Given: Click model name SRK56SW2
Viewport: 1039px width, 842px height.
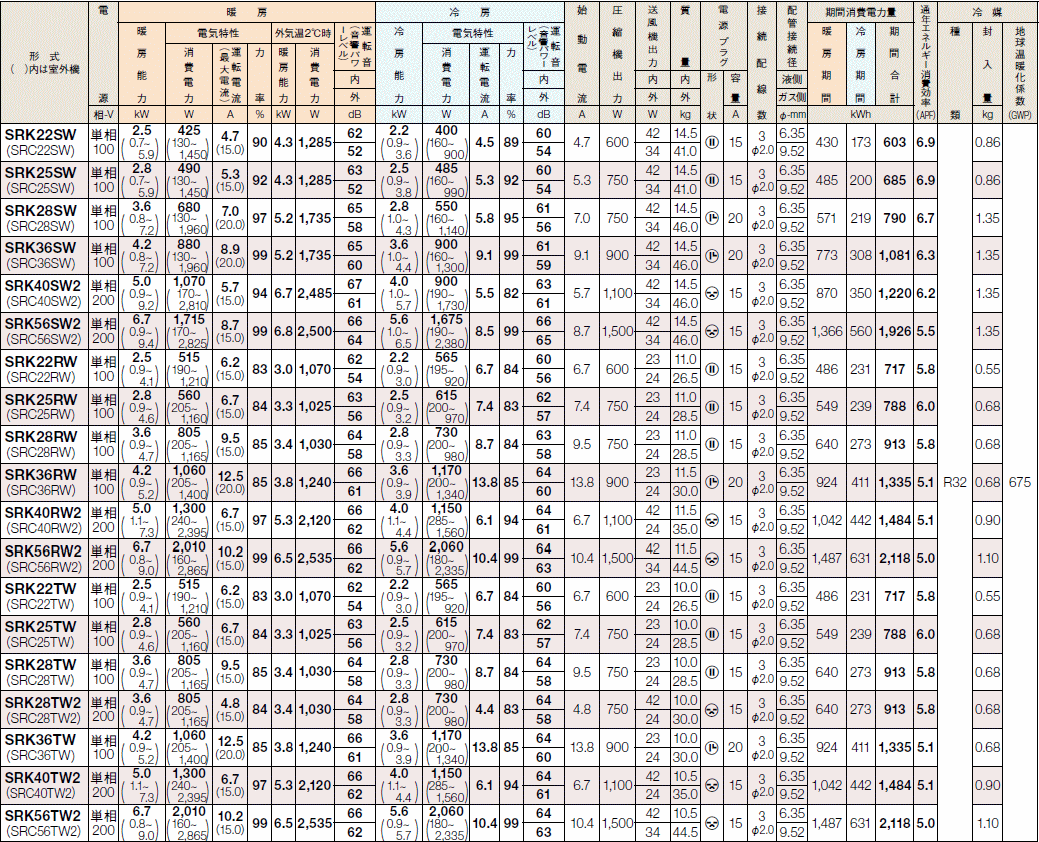Looking at the screenshot, I should tap(43, 323).
